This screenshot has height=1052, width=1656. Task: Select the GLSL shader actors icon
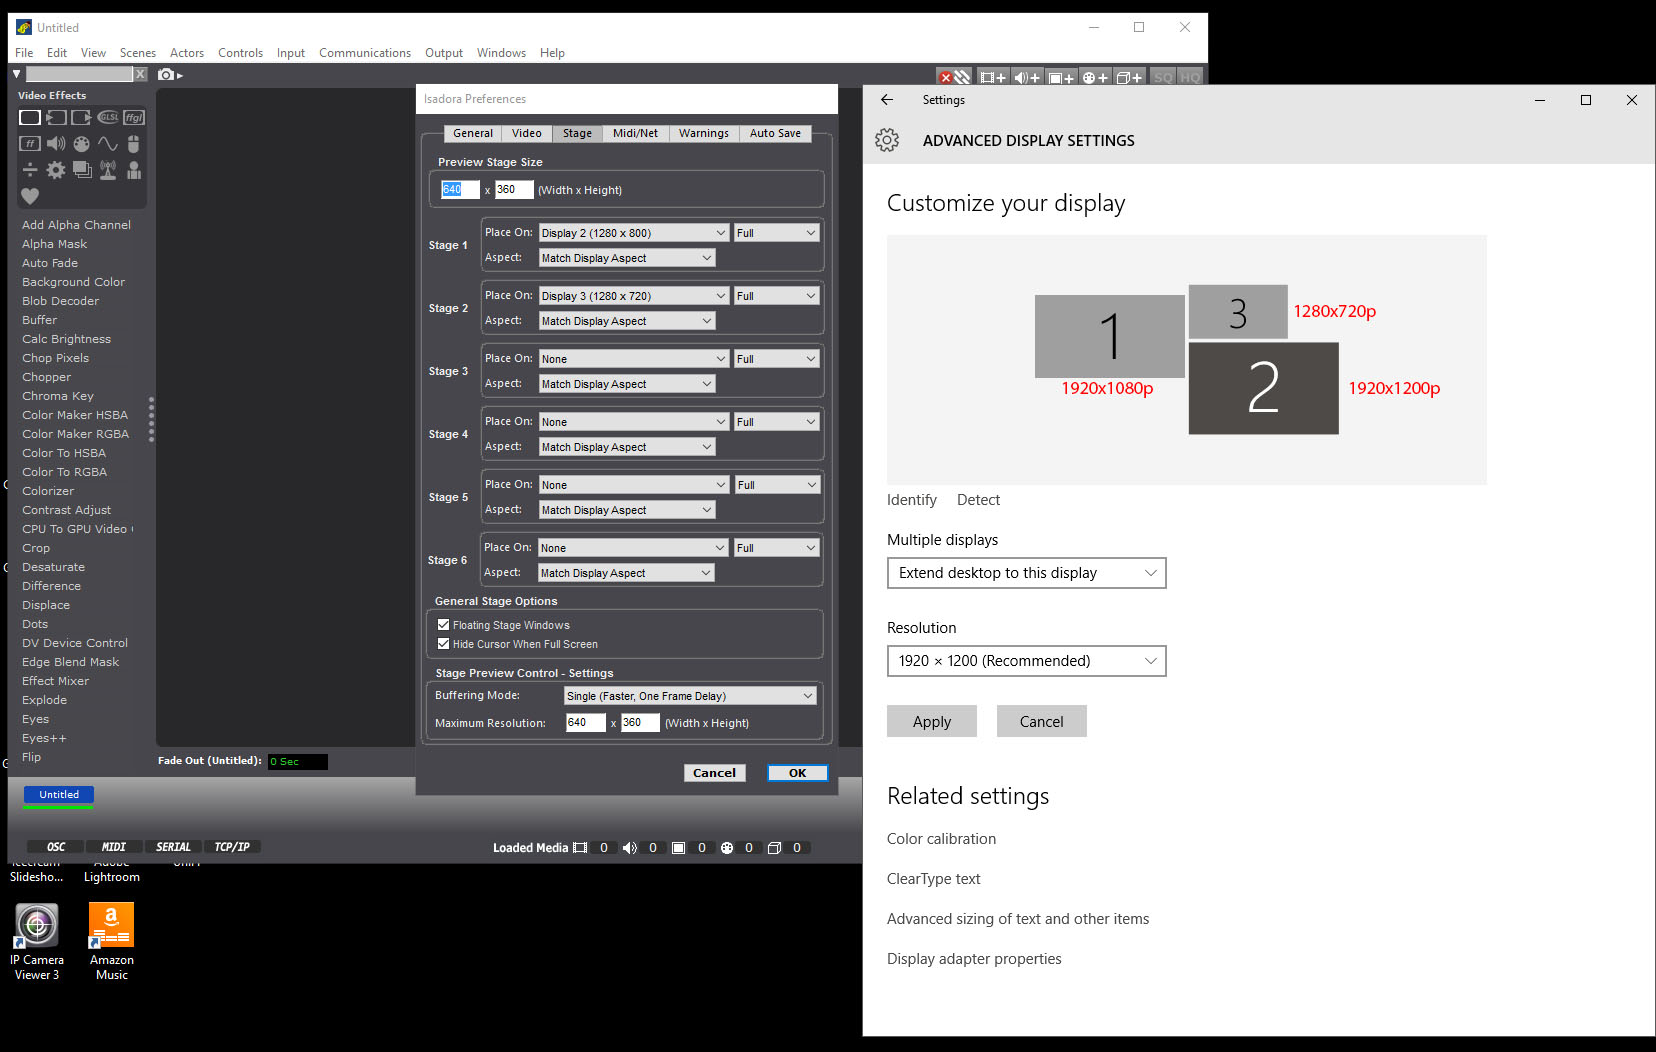108,118
